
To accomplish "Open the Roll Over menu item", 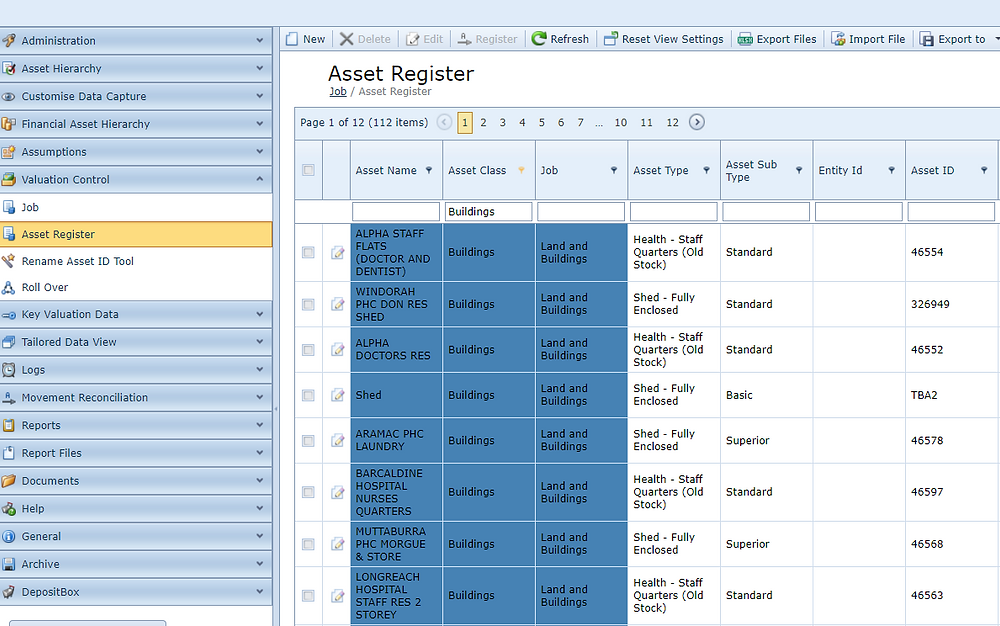I will click(136, 288).
